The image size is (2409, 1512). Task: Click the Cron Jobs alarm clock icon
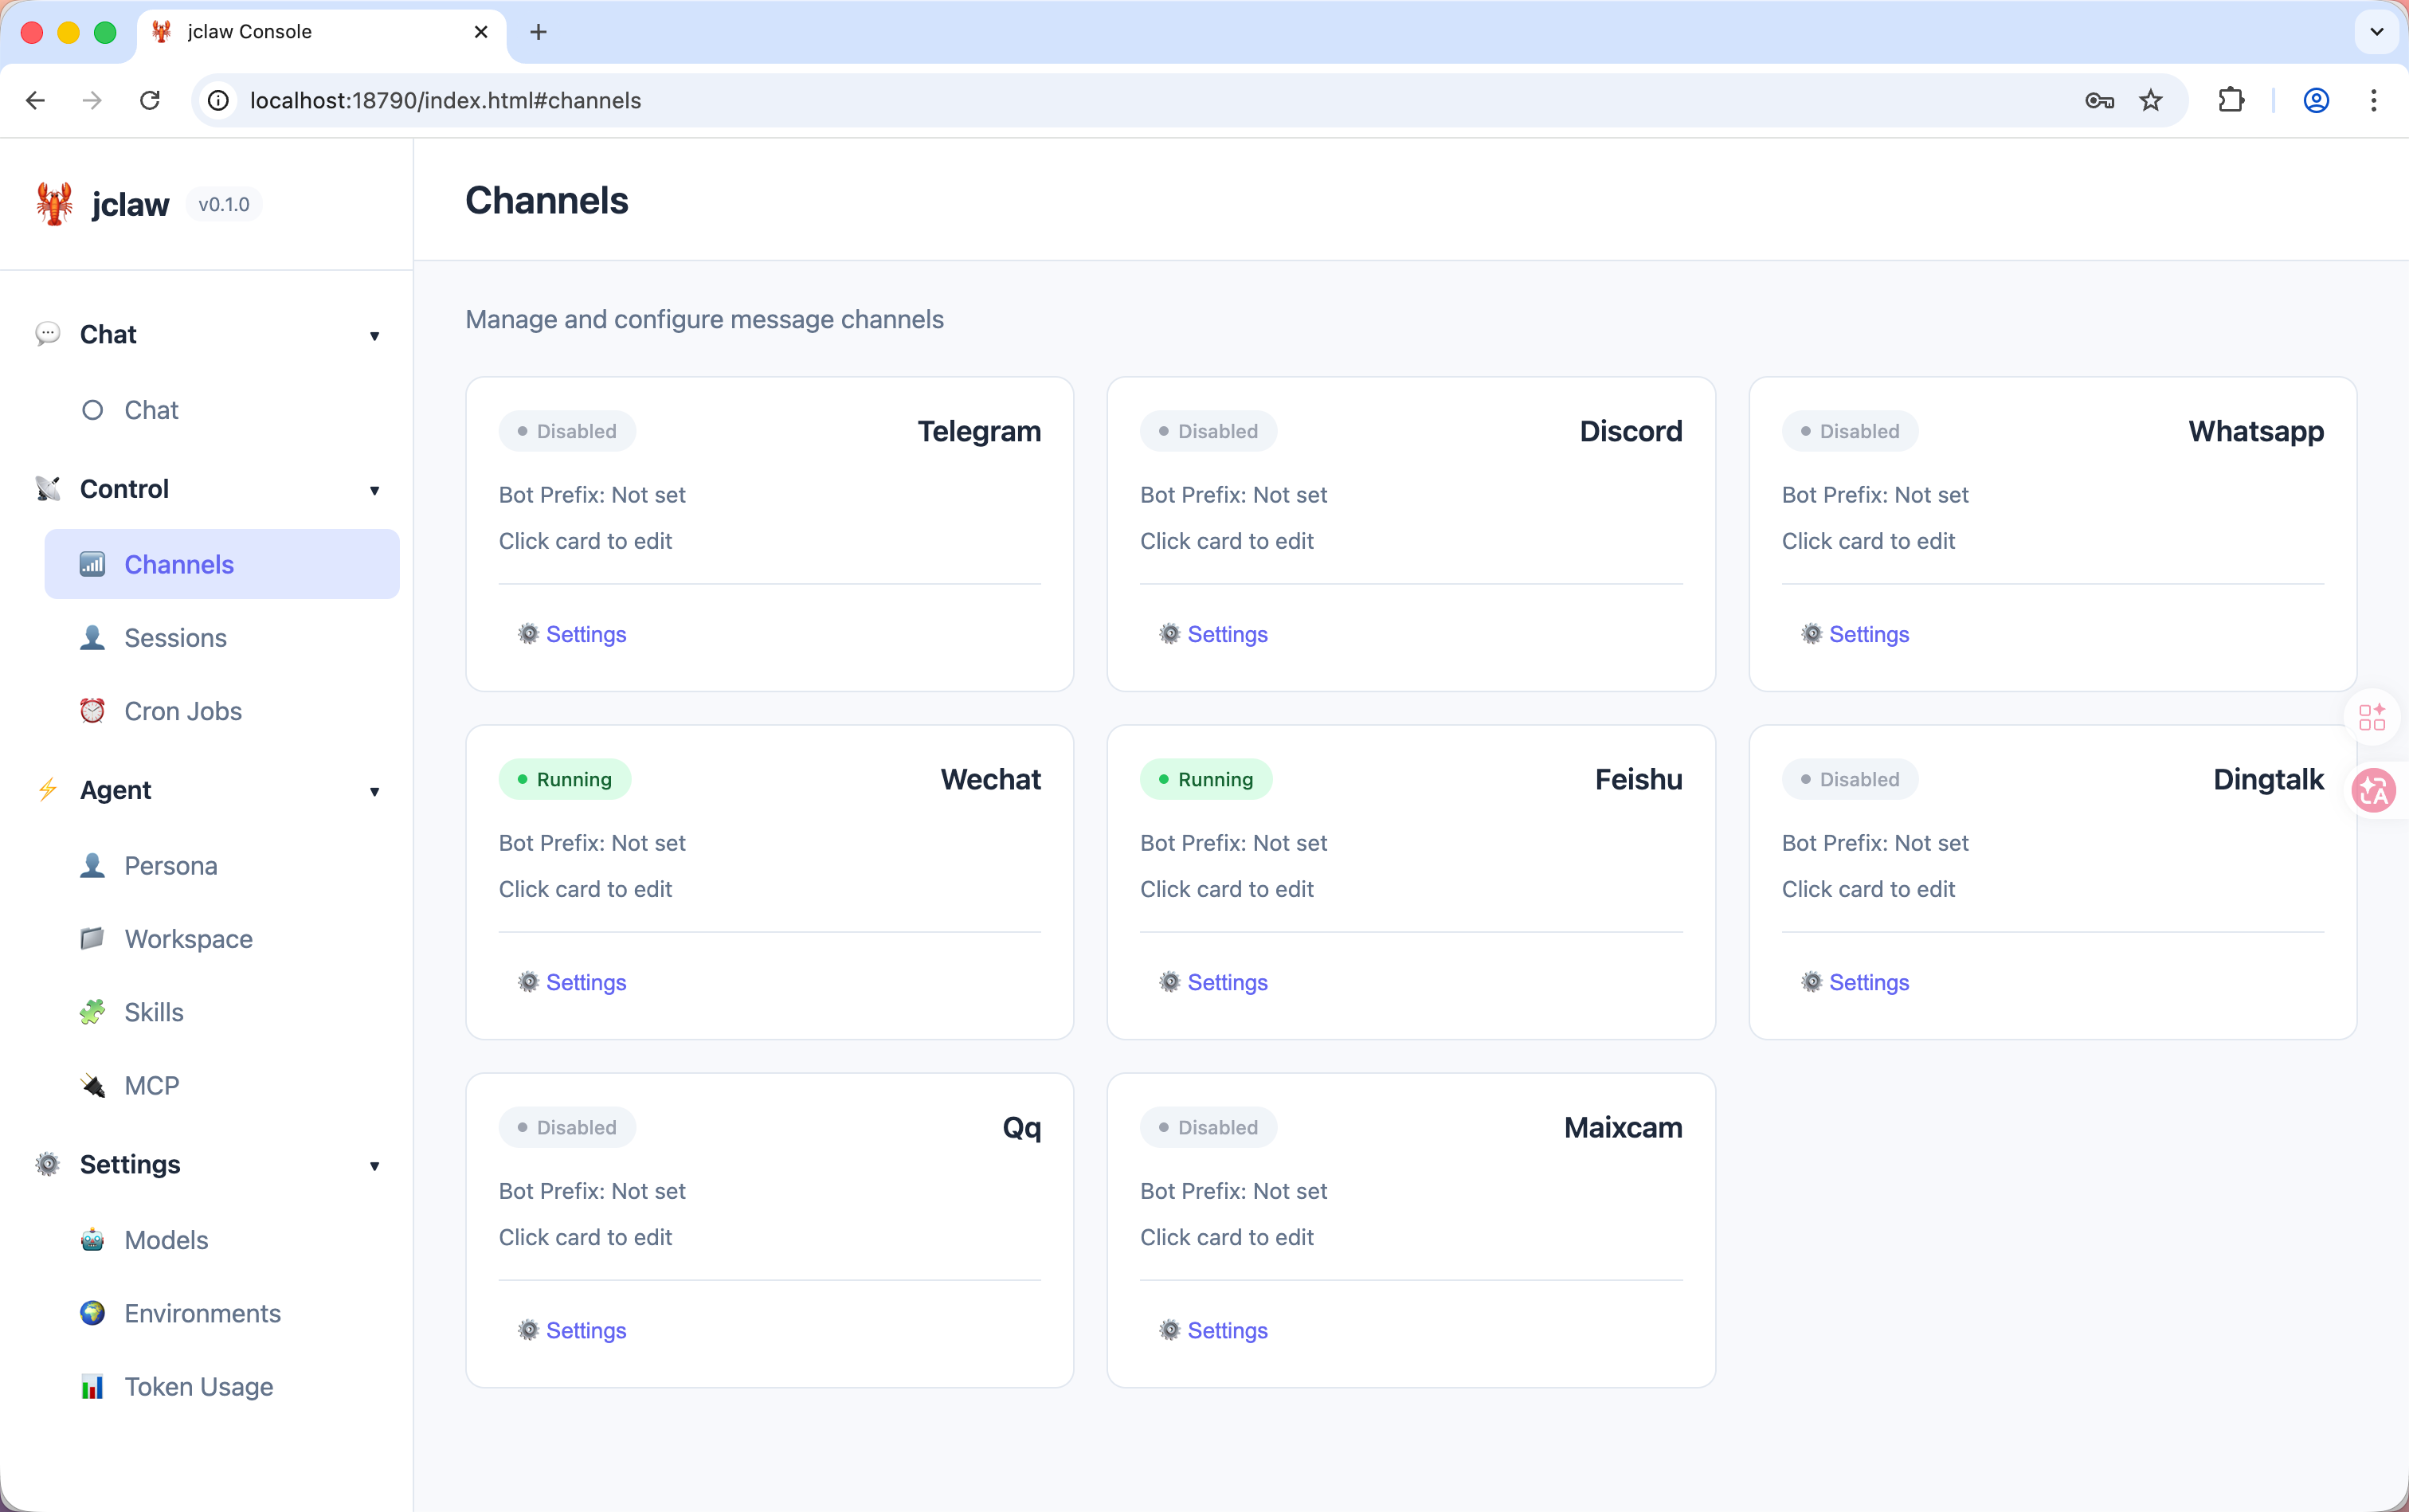click(x=92, y=711)
